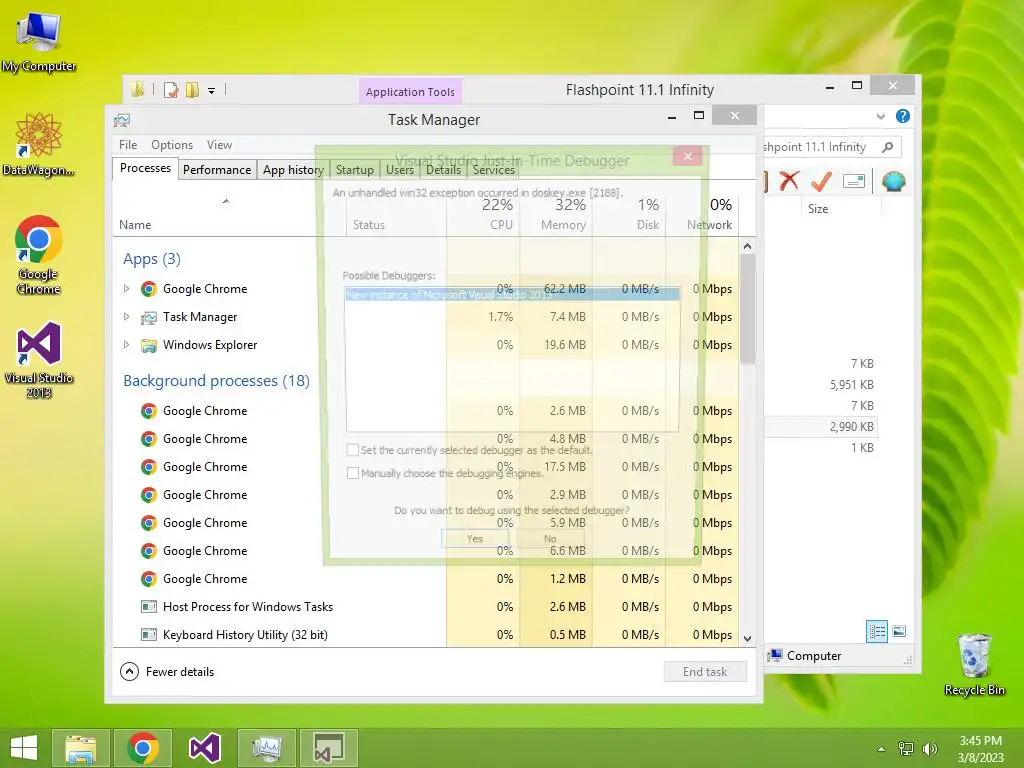The width and height of the screenshot is (1024, 768).
Task: Click the scroll up arrow in Task Manager
Action: pos(747,246)
